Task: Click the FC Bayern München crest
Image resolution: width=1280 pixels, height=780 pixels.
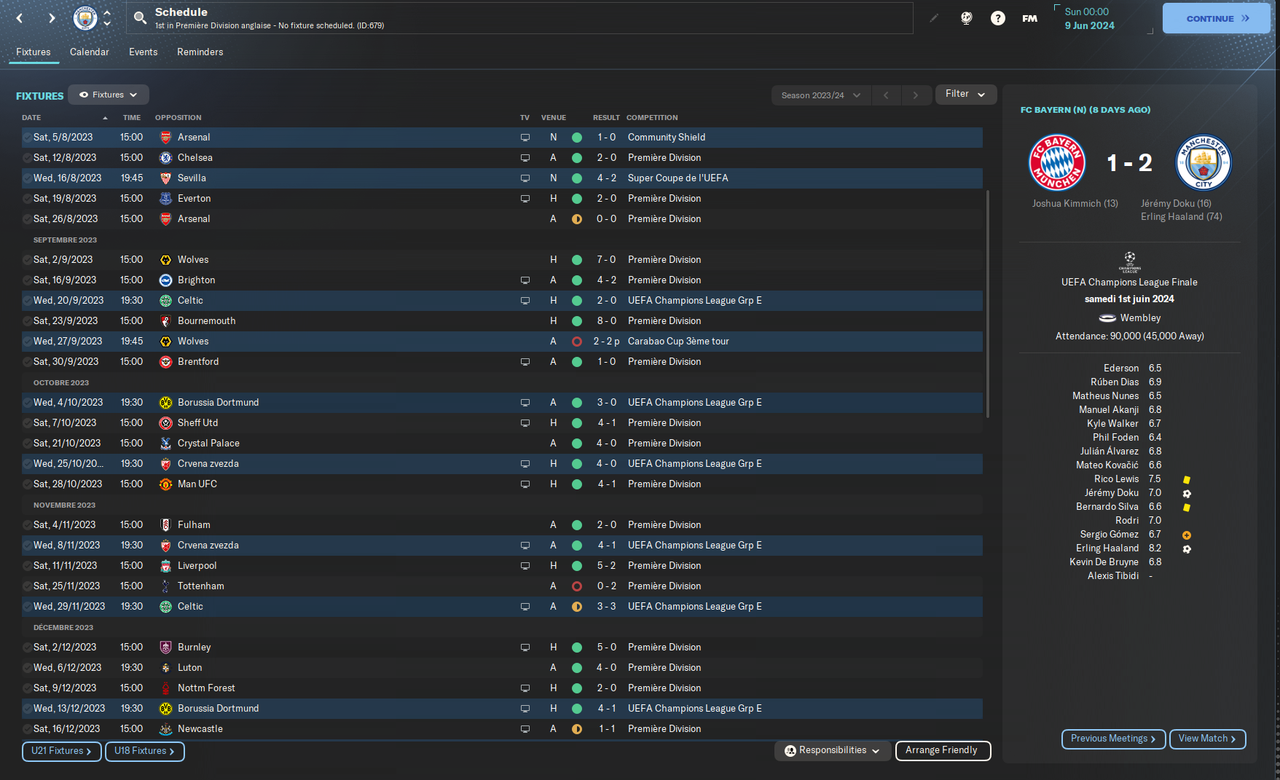Action: (x=1057, y=162)
